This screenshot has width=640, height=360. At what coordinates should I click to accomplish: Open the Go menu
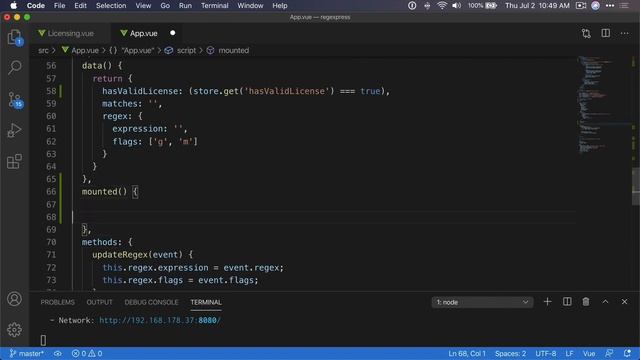click(165, 6)
